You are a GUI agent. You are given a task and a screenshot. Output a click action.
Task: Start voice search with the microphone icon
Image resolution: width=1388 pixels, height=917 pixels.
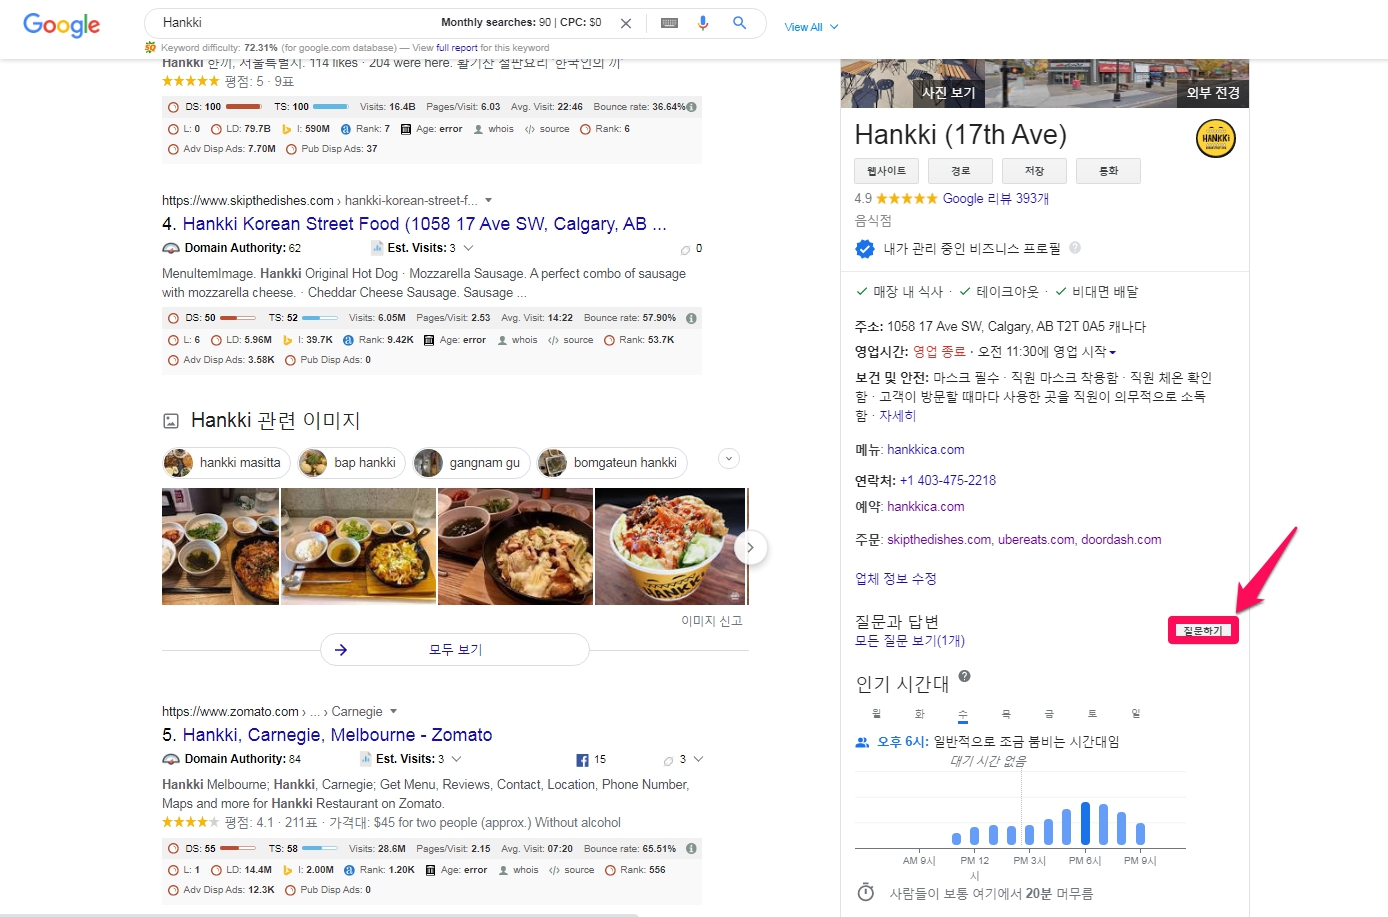[x=703, y=23]
